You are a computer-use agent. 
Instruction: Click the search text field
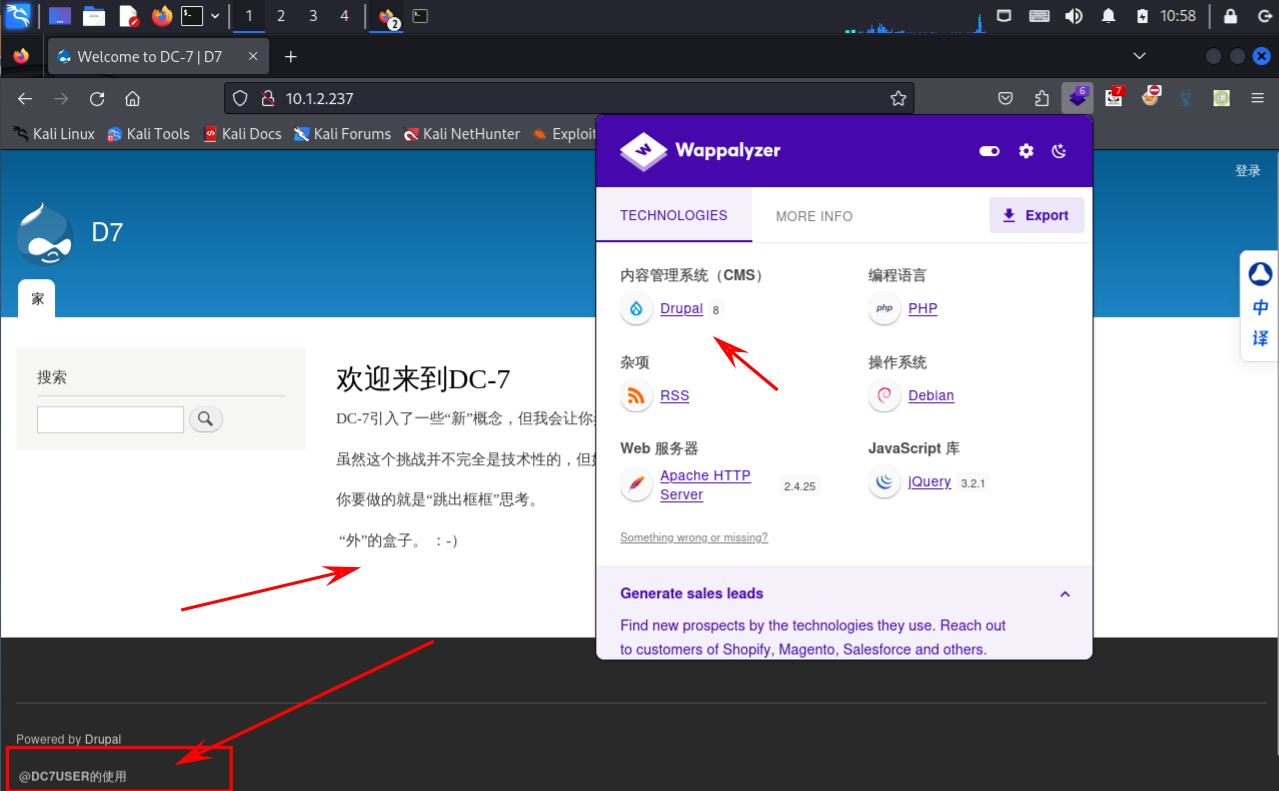point(110,419)
